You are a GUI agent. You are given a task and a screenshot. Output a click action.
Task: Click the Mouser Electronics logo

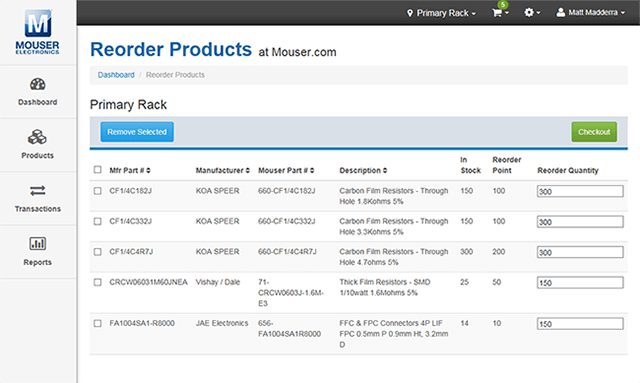tap(38, 32)
